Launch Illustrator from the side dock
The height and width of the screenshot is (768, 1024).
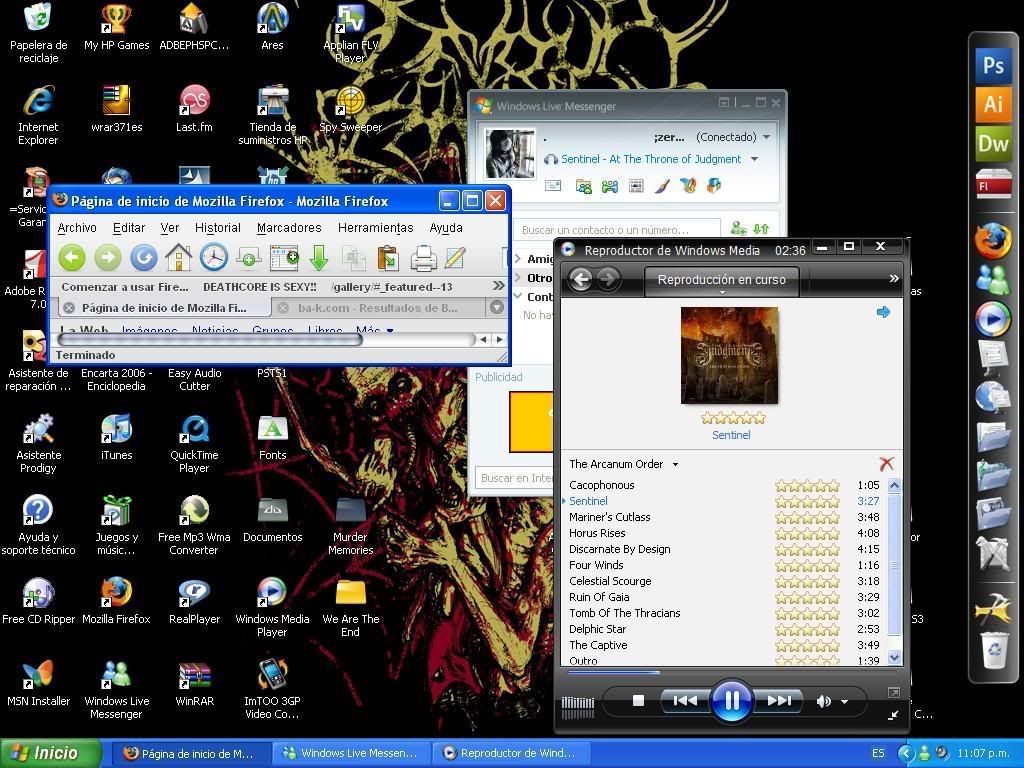(993, 104)
